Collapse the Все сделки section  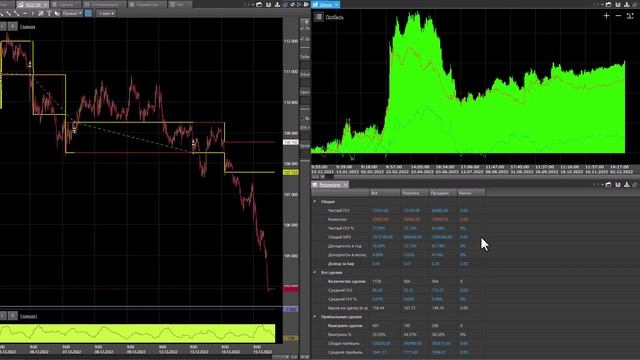pos(315,272)
